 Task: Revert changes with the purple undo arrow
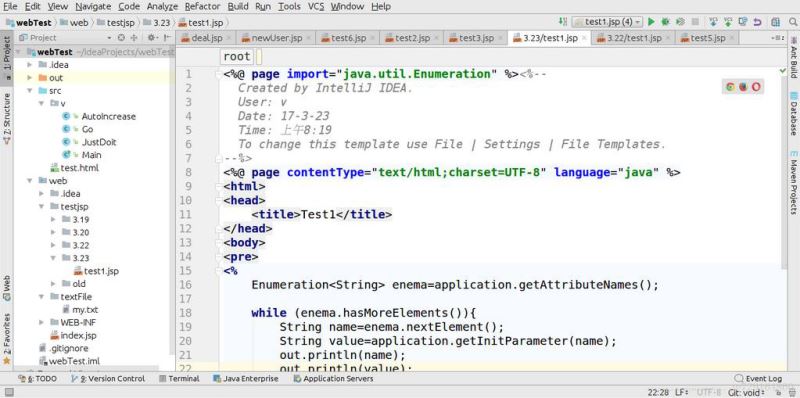click(758, 22)
